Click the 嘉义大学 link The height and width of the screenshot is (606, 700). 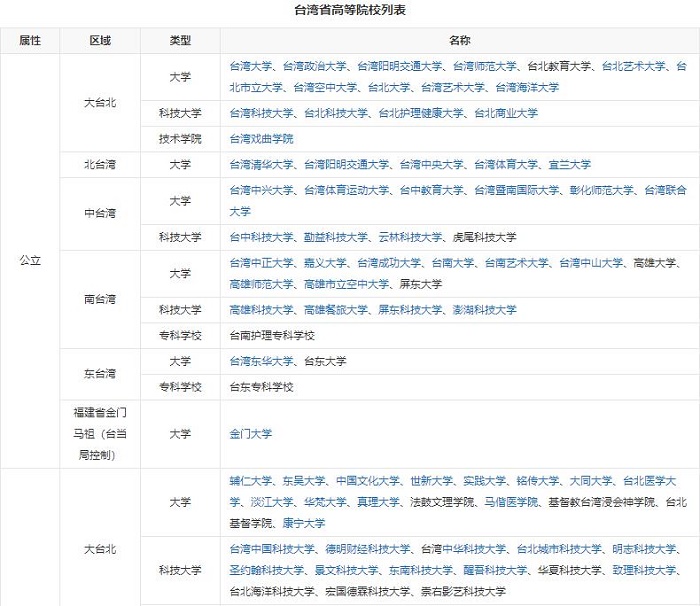(325, 263)
